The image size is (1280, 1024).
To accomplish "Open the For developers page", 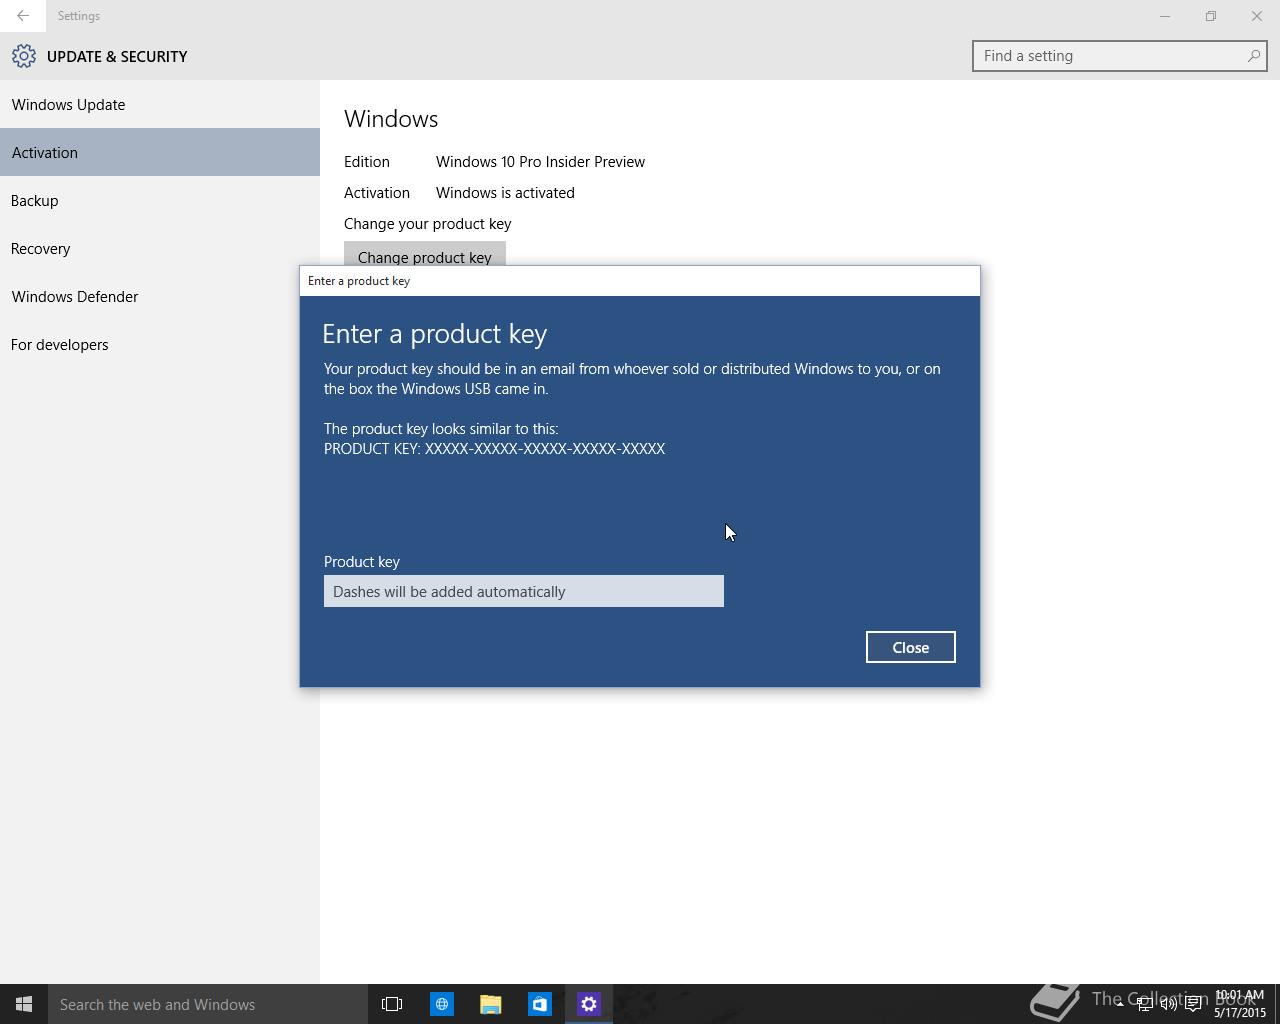I will pyautogui.click(x=160, y=344).
